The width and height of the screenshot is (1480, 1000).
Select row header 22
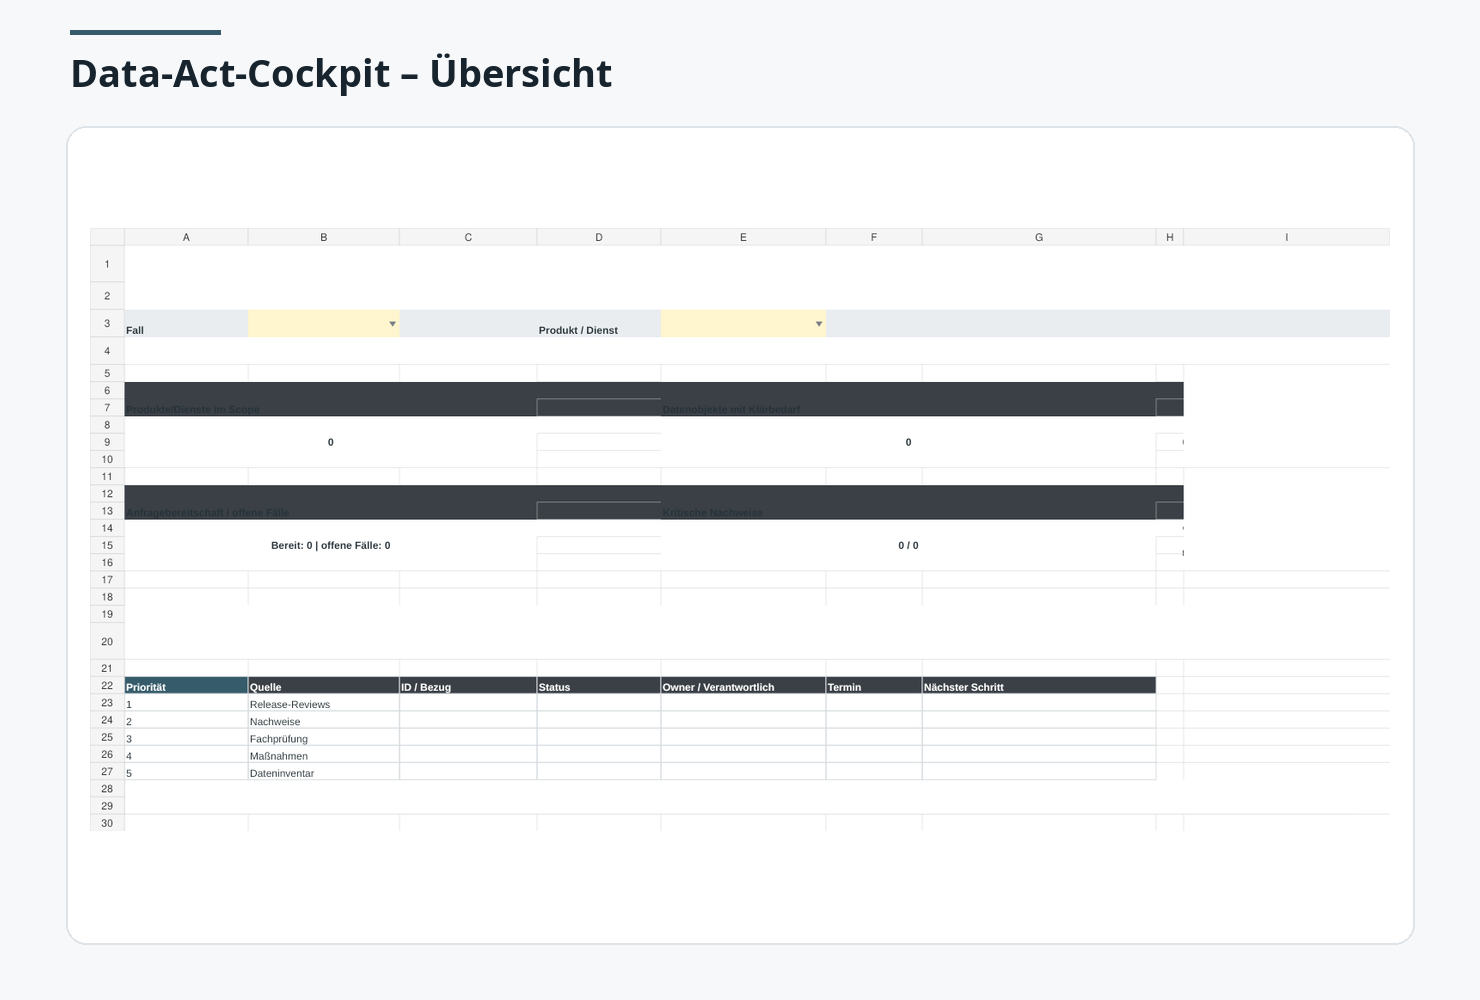(107, 685)
